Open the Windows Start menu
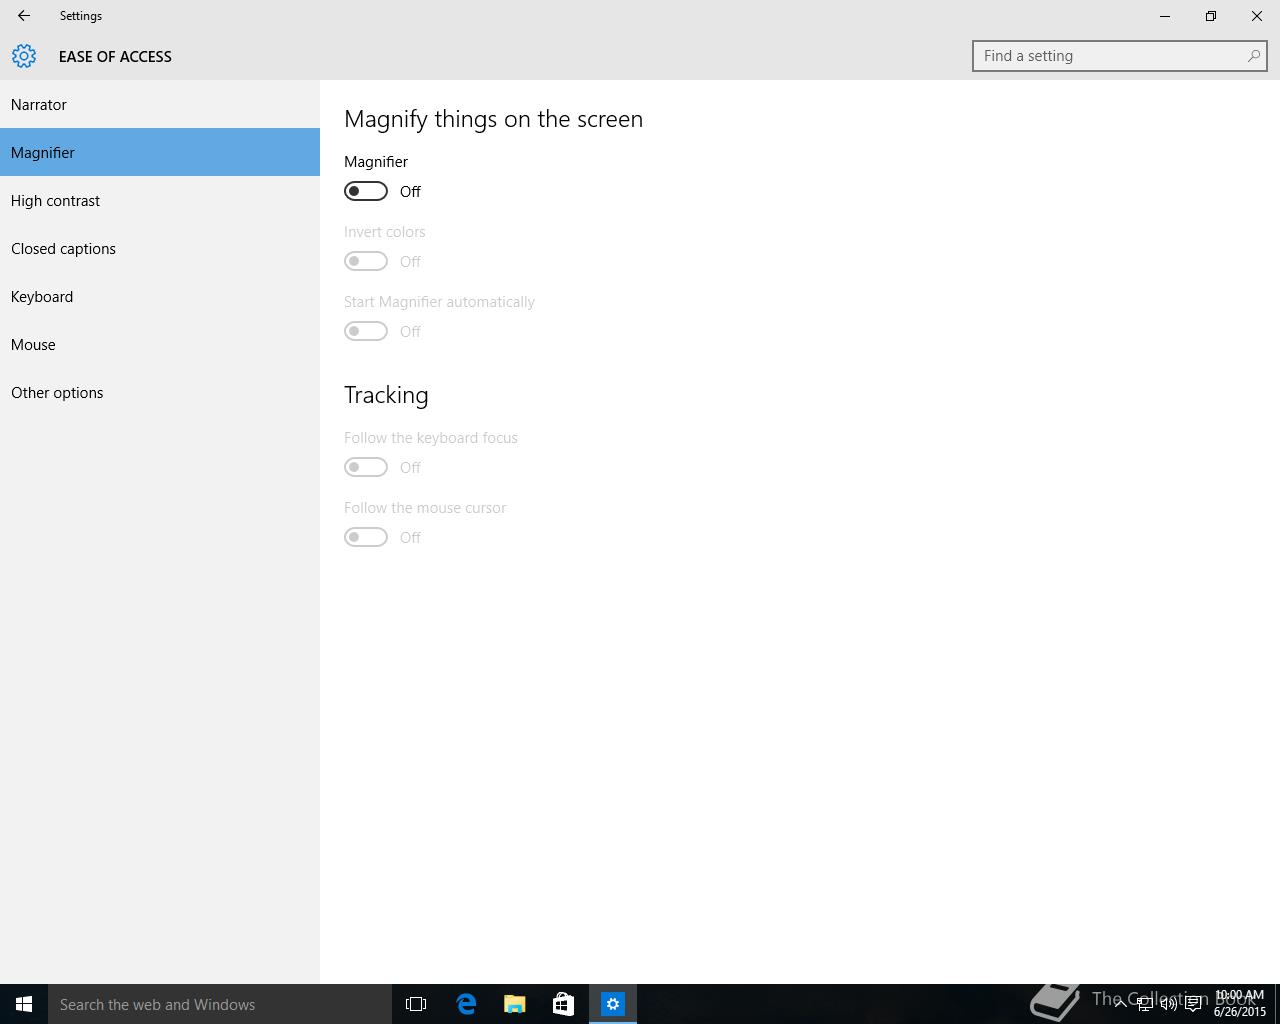The height and width of the screenshot is (1024, 1280). click(24, 1004)
